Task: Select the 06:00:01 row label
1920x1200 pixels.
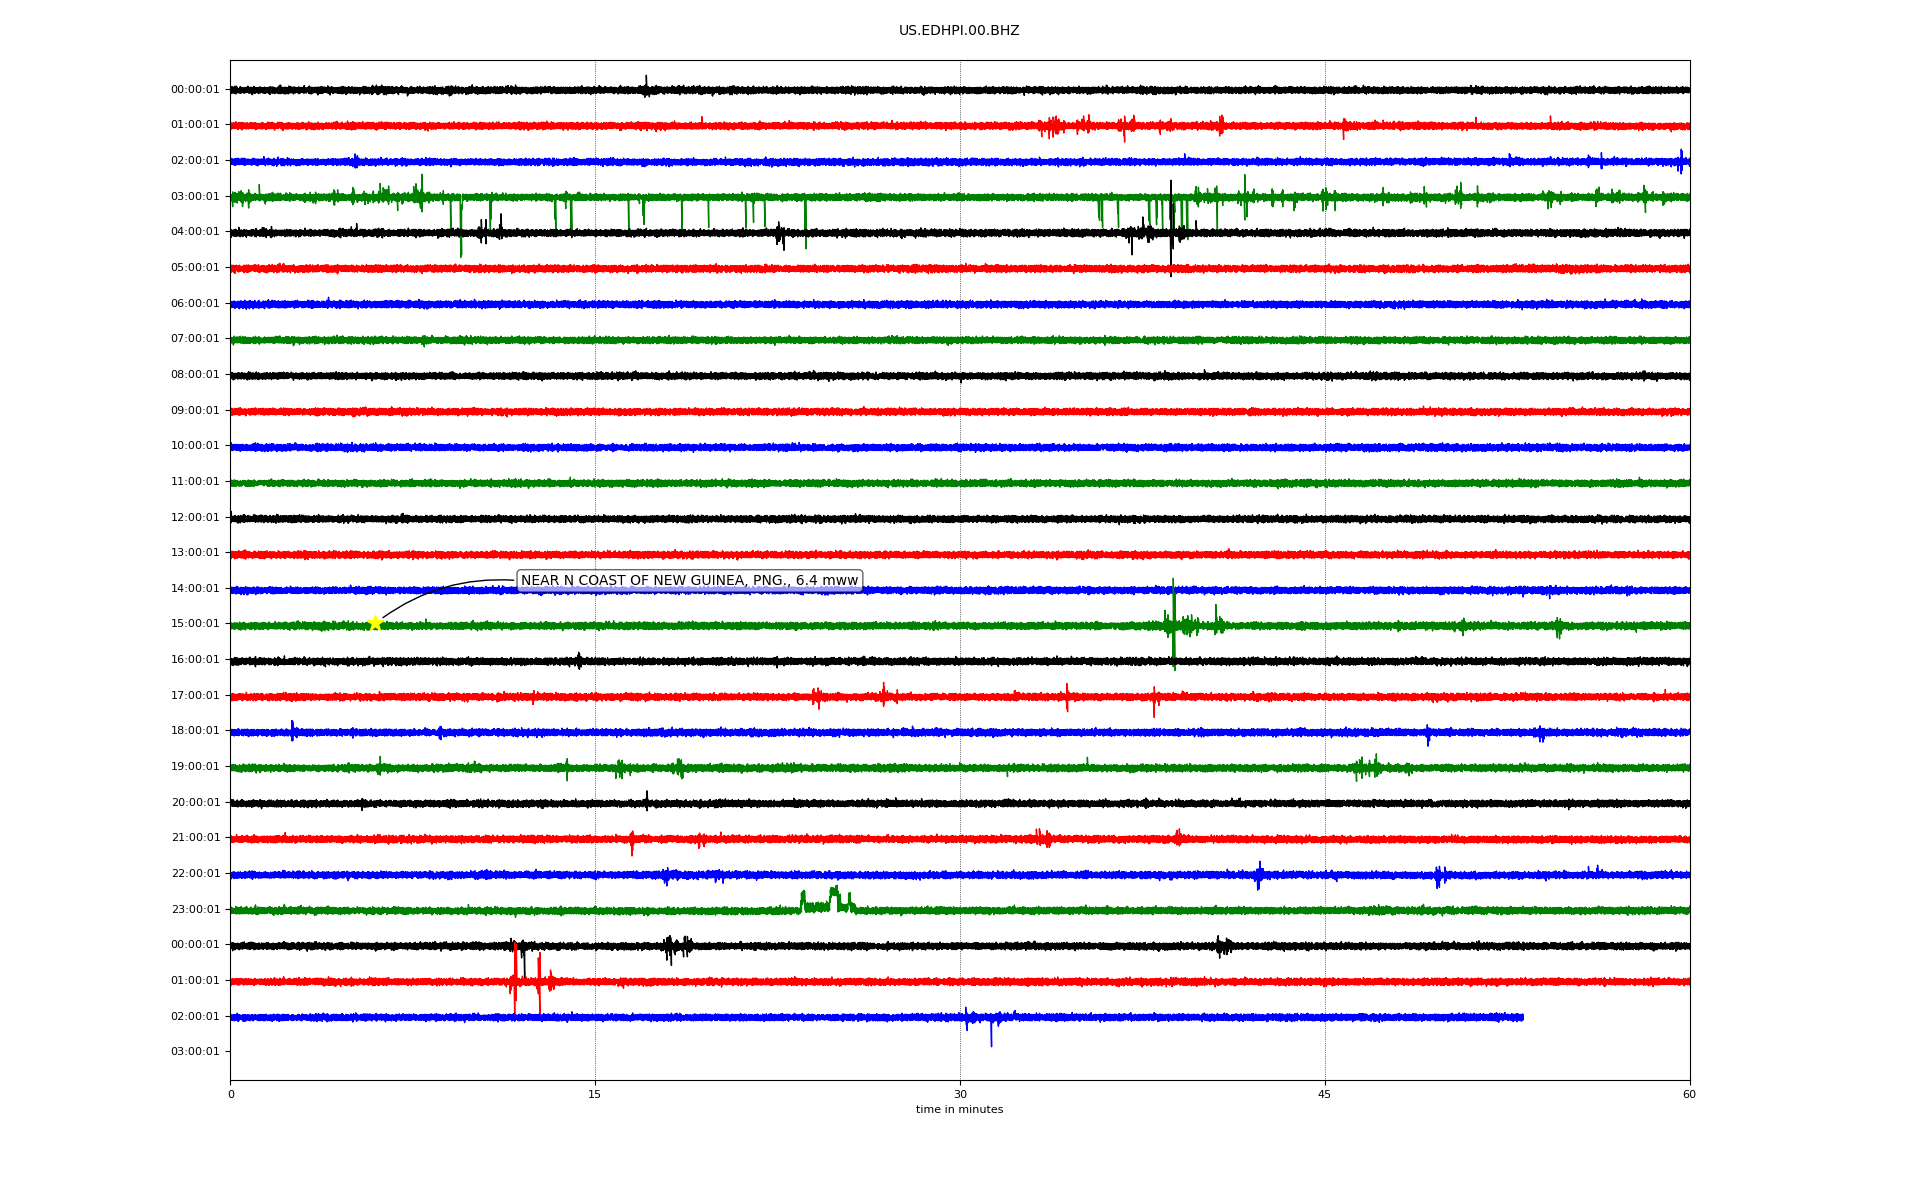Action: pyautogui.click(x=195, y=303)
